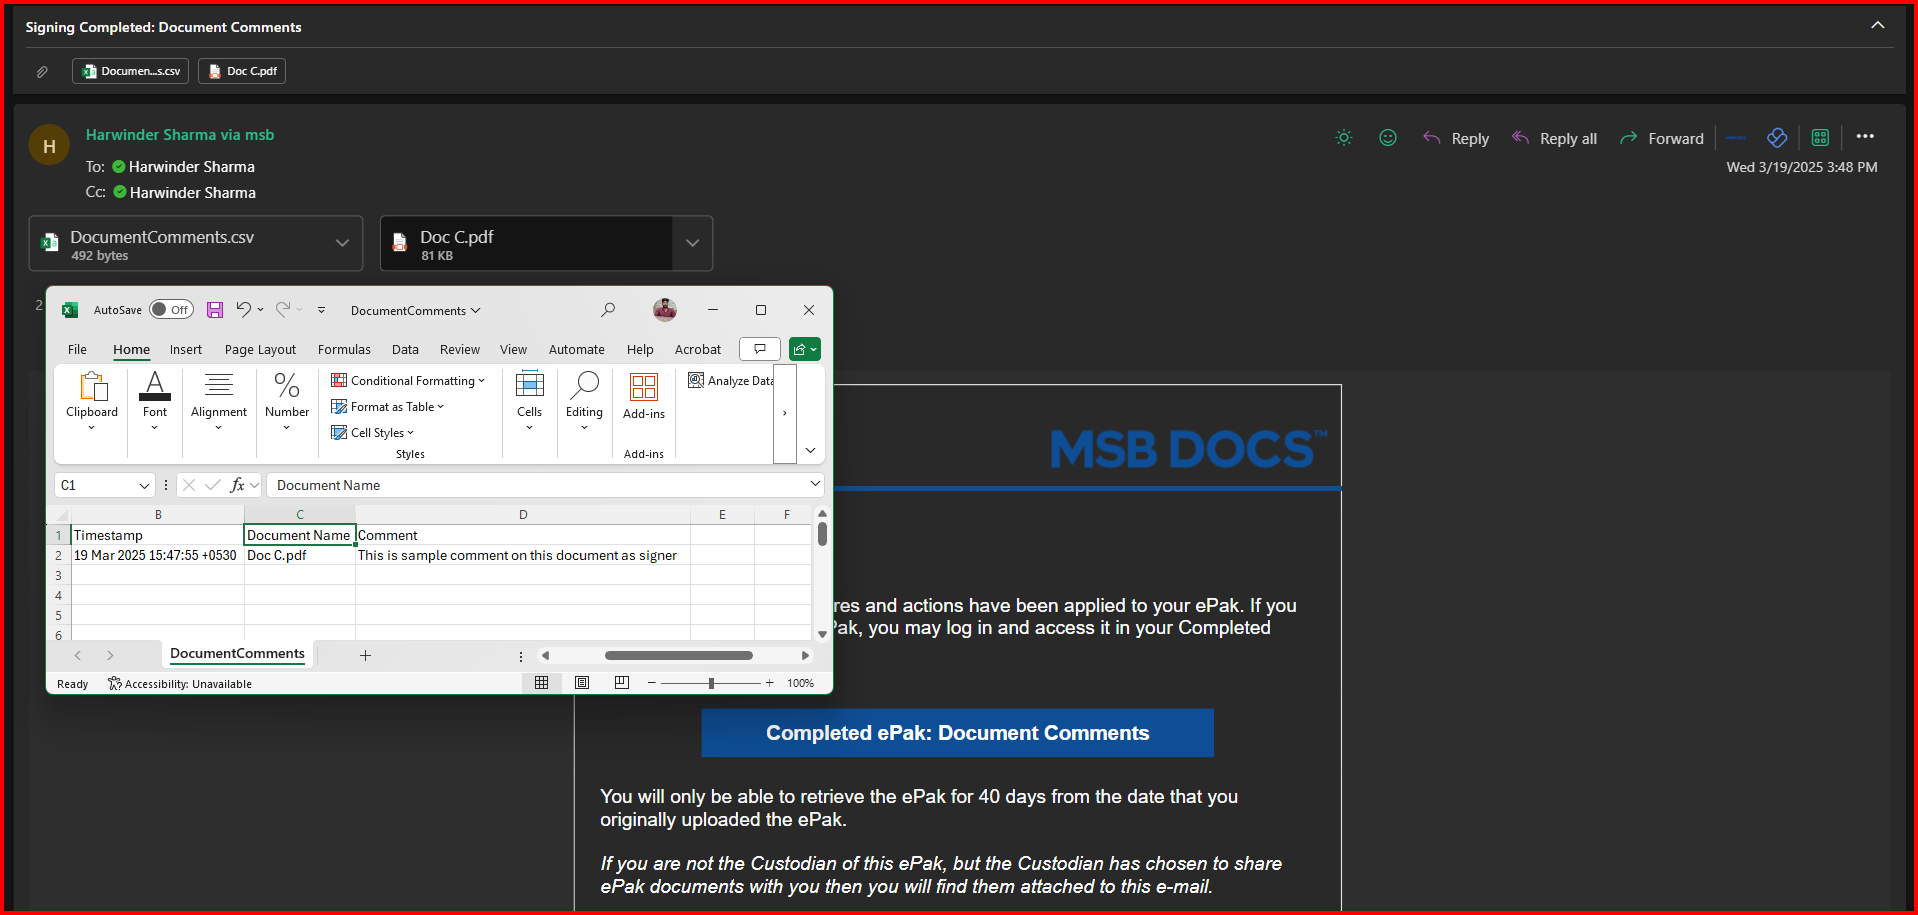The width and height of the screenshot is (1918, 915).
Task: Open Analyze Data in the ribbon
Action: click(x=731, y=381)
